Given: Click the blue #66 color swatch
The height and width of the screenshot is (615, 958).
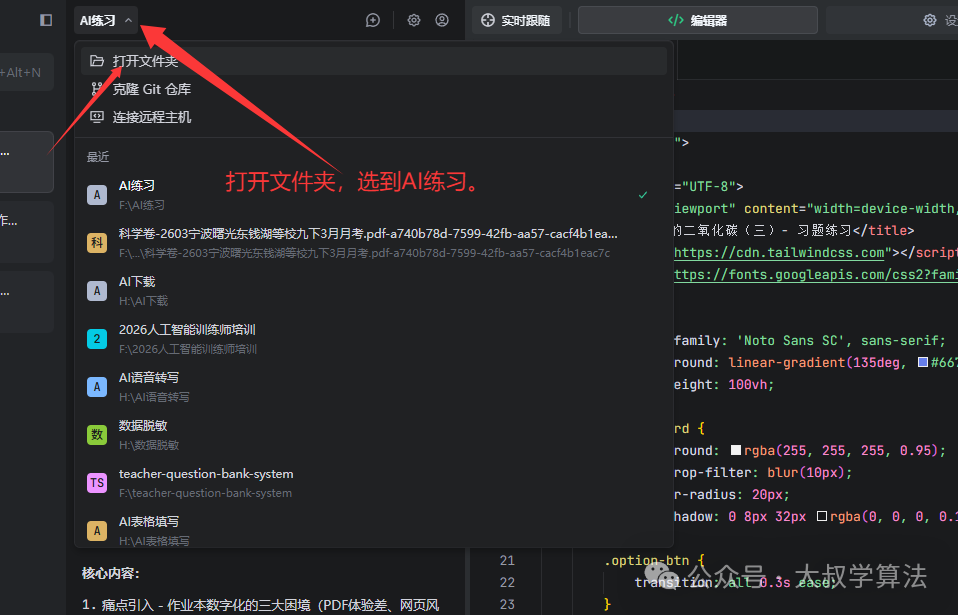Looking at the screenshot, I should tap(923, 362).
